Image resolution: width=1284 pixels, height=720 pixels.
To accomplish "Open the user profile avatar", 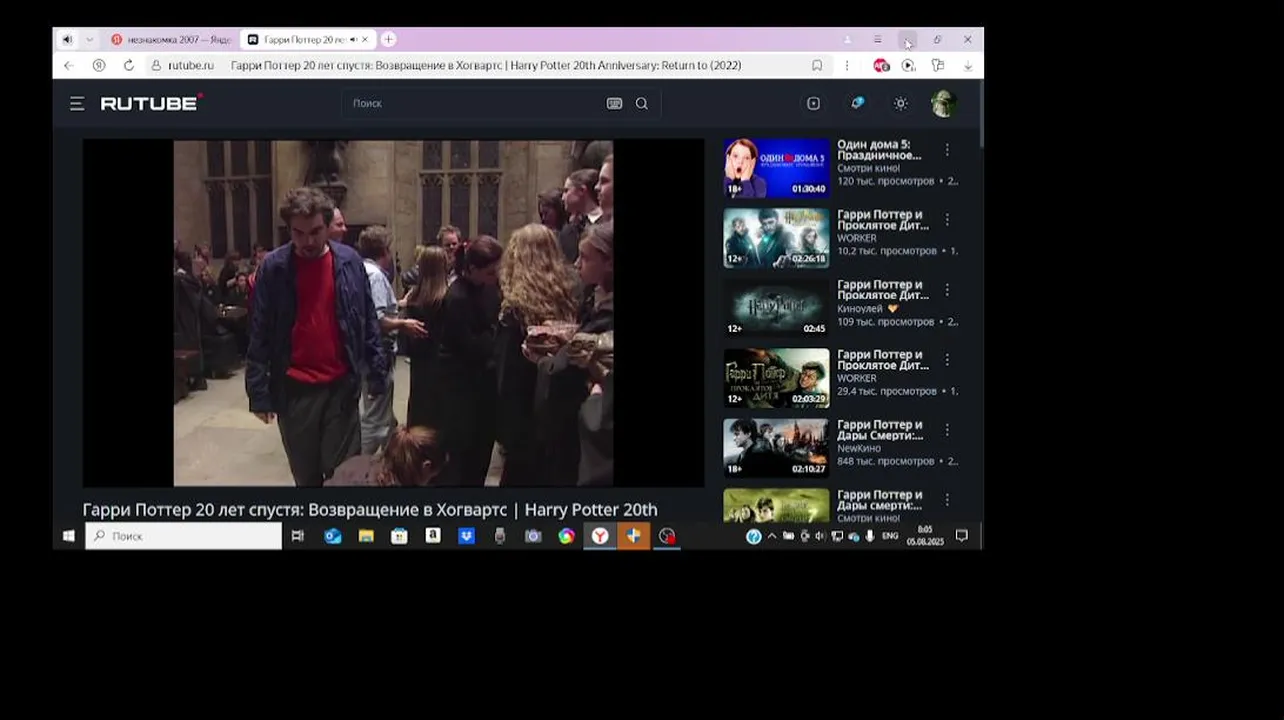I will (x=943, y=103).
